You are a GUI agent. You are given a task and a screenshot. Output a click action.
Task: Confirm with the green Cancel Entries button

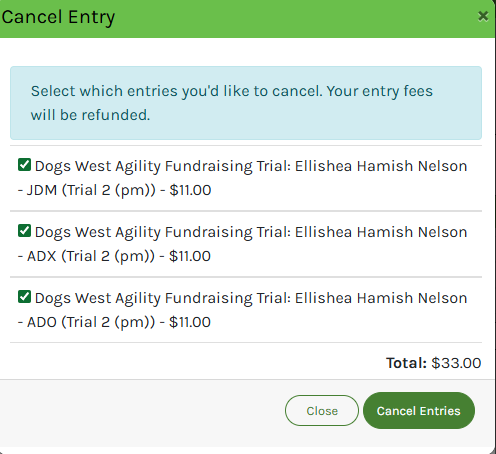coord(419,411)
